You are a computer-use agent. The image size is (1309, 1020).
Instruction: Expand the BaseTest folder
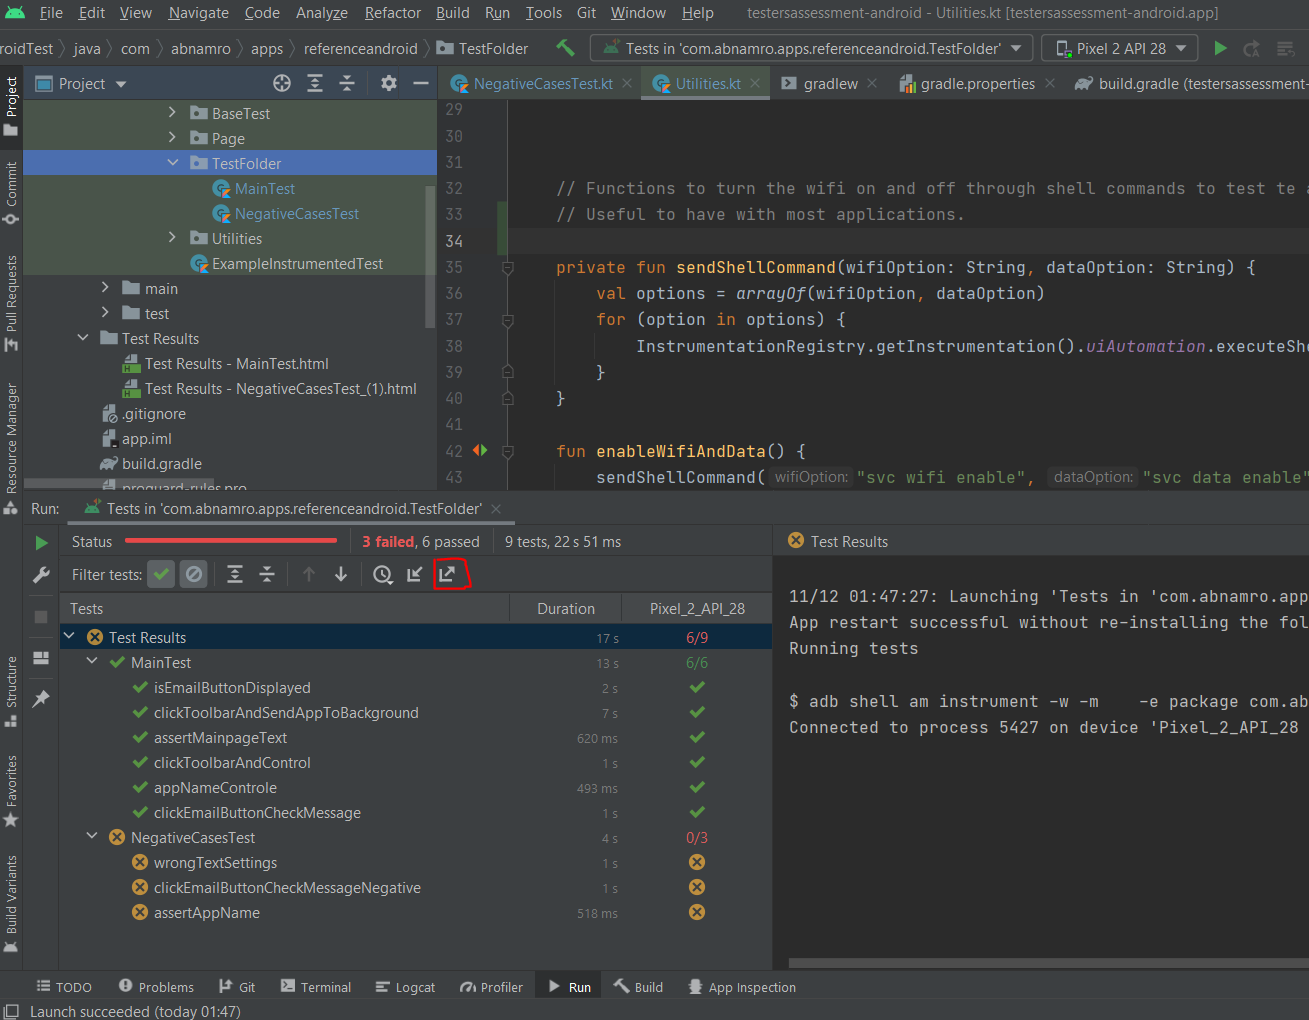coord(172,113)
